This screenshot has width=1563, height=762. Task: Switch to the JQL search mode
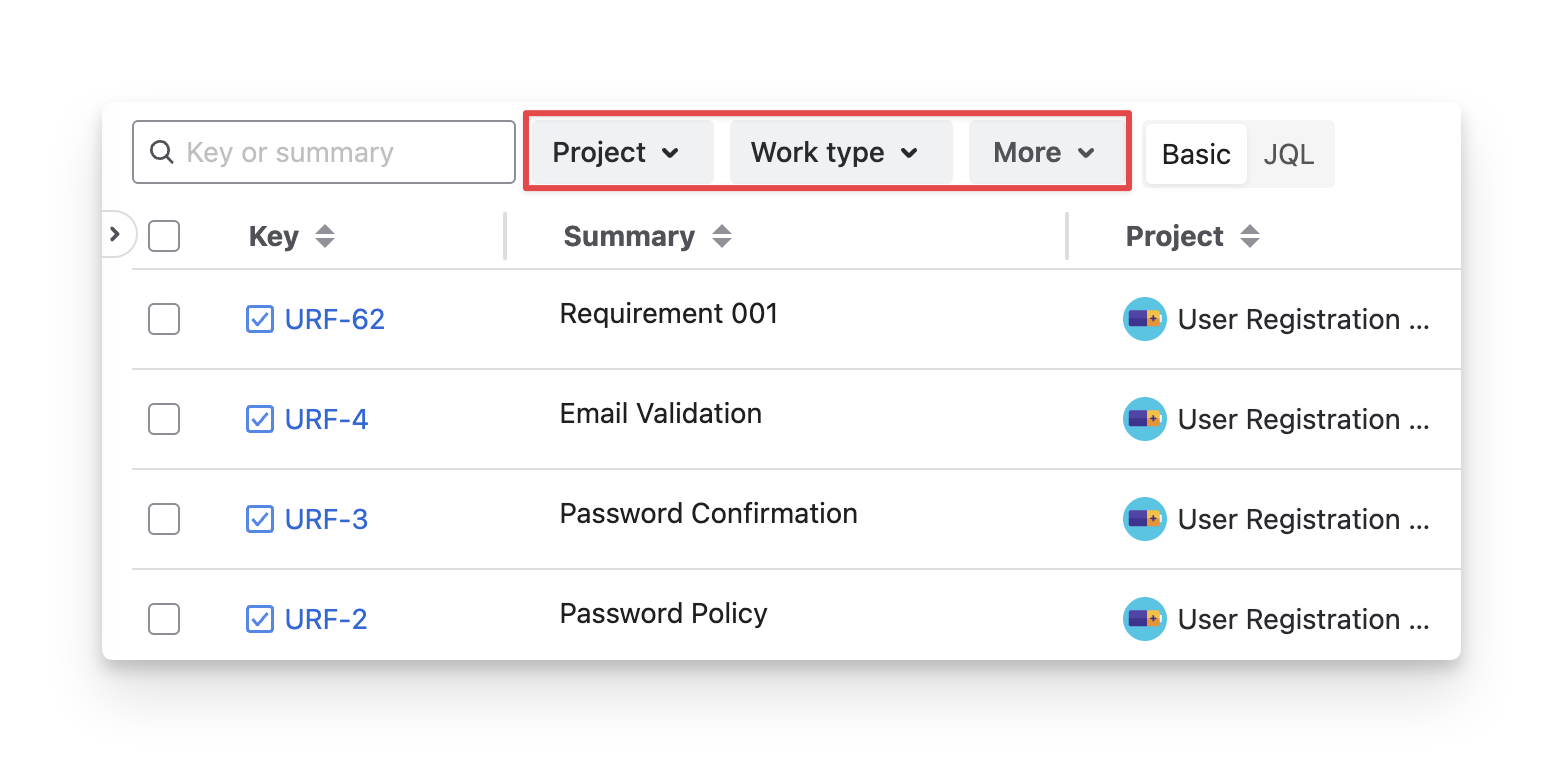(1288, 155)
